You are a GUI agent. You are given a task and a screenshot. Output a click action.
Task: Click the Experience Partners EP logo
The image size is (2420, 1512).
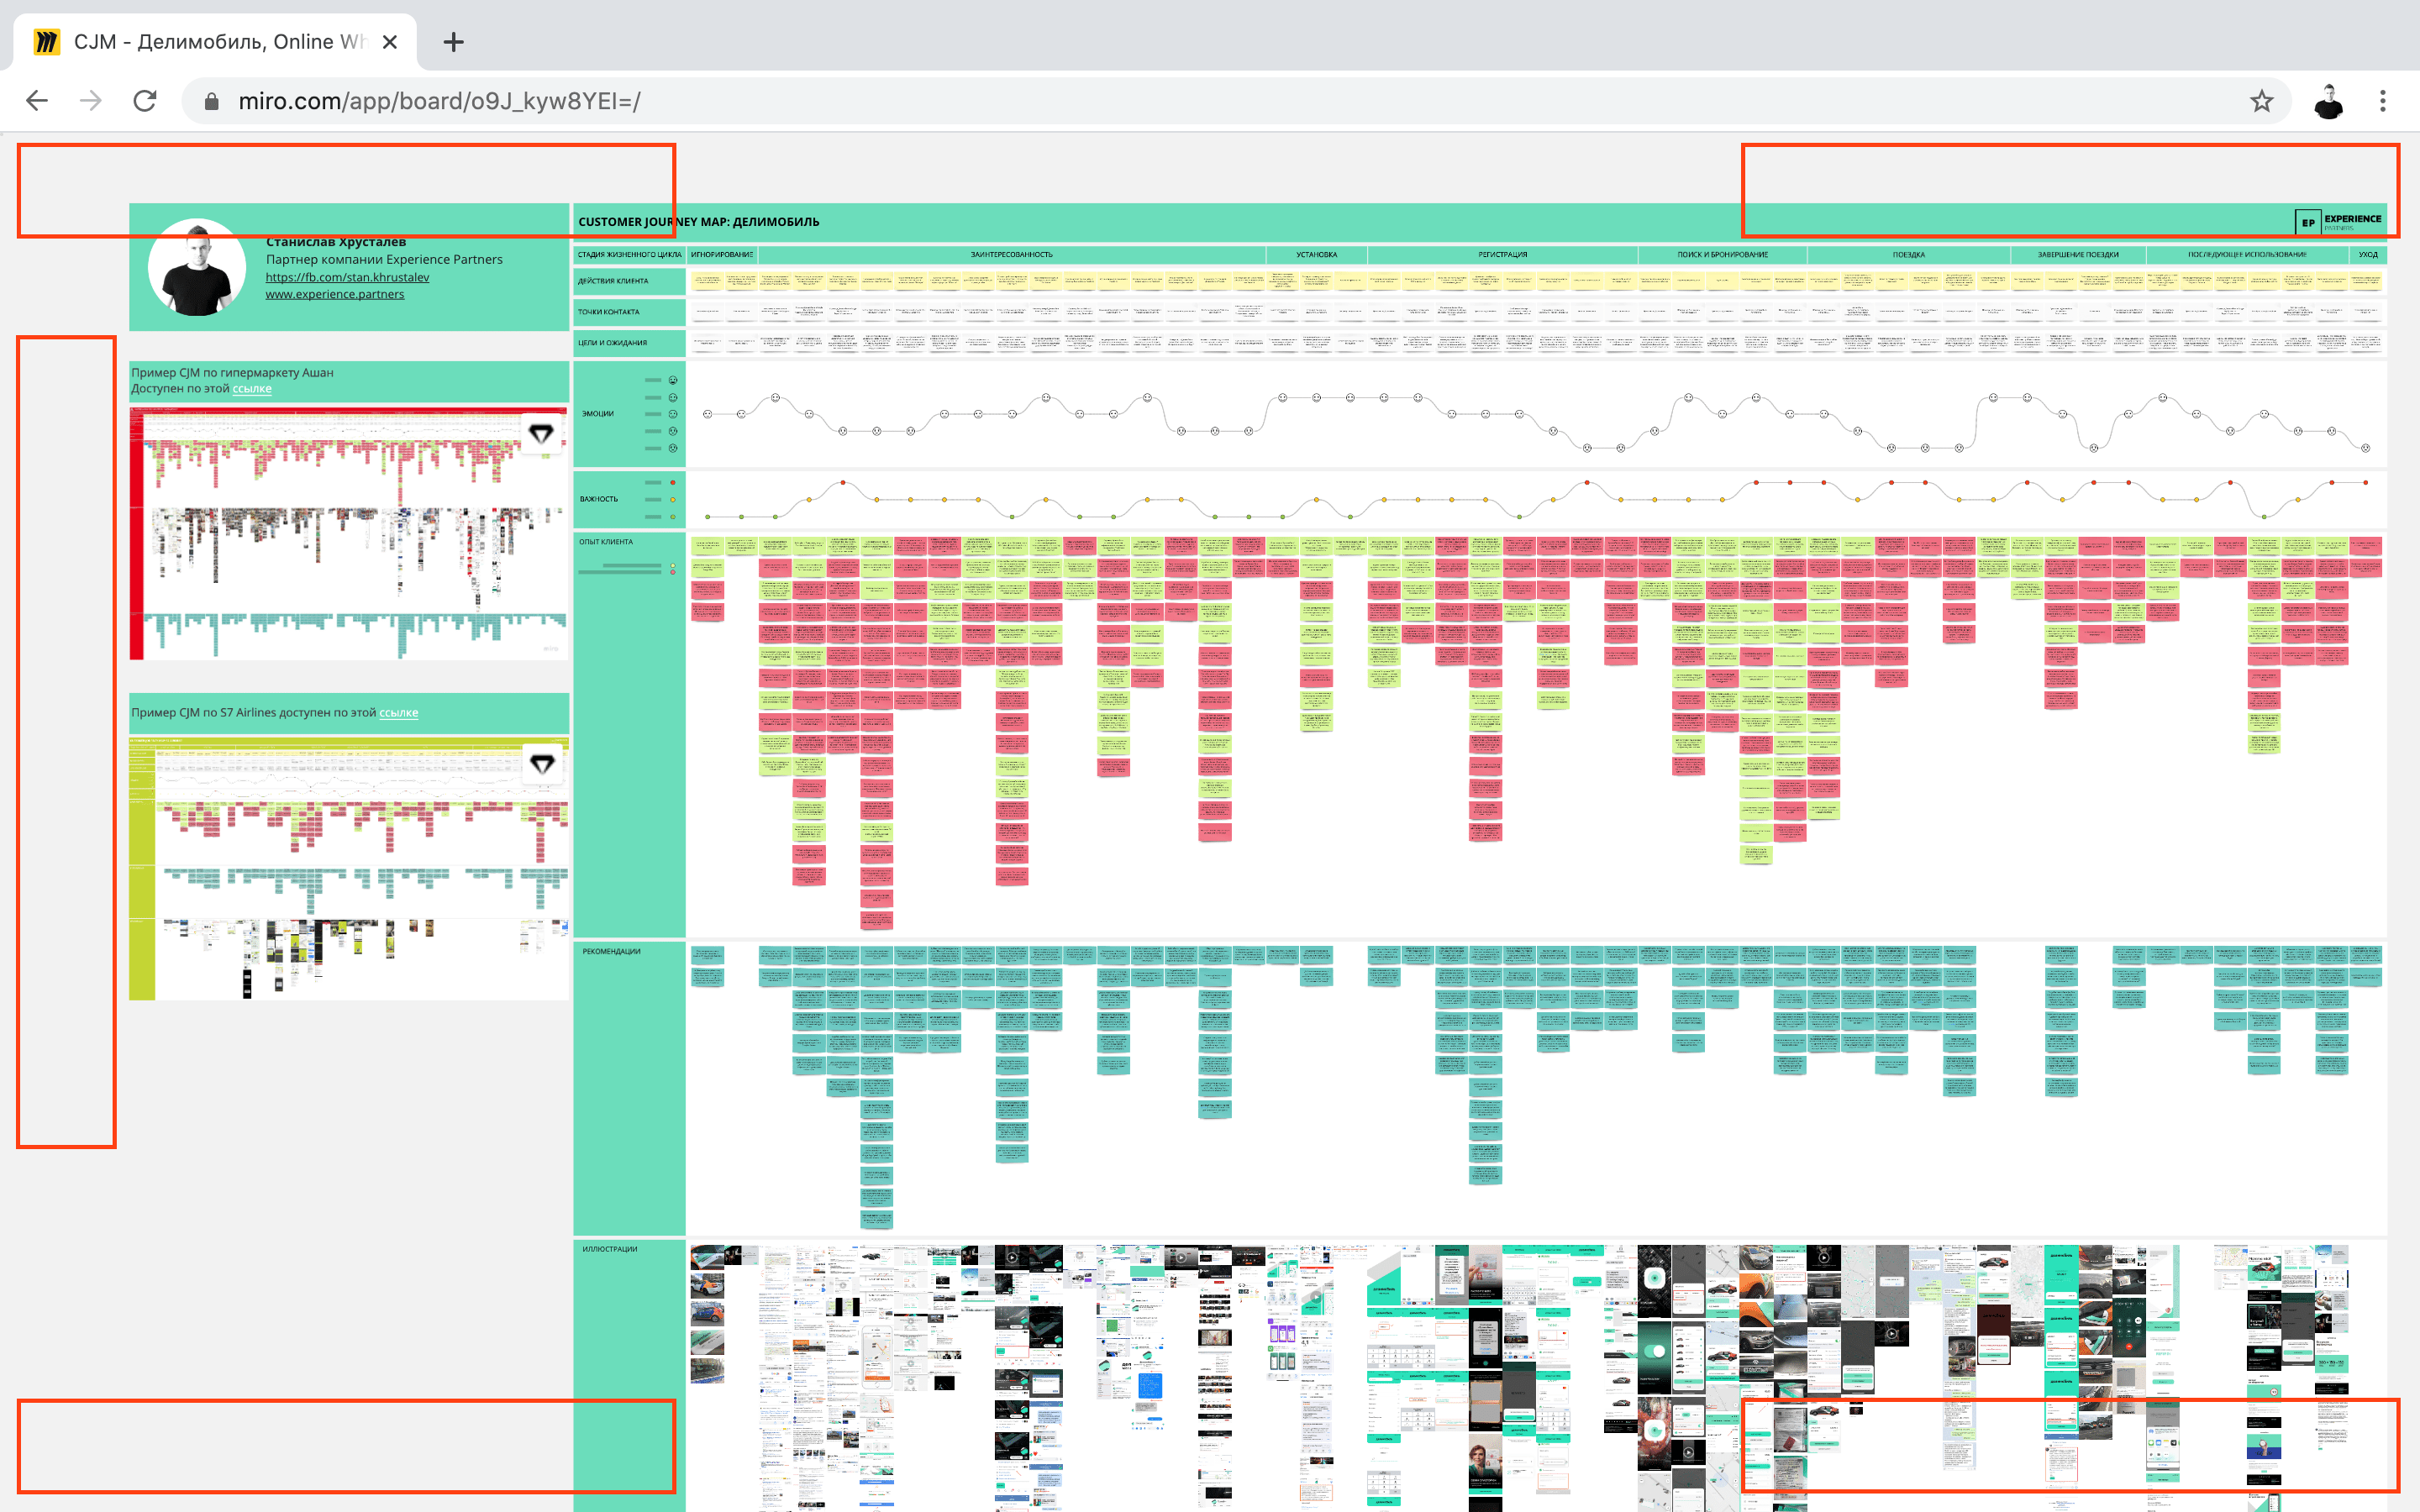[2307, 222]
